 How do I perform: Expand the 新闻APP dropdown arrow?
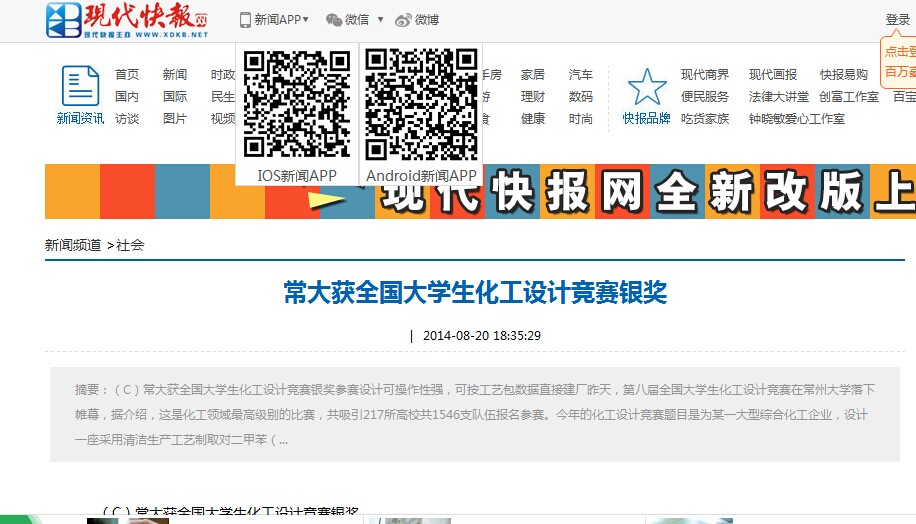click(306, 20)
